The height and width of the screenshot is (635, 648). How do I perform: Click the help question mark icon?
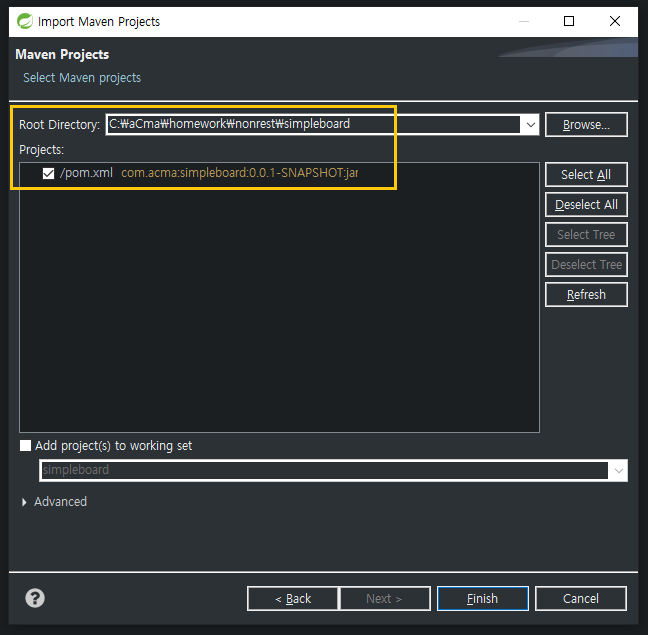pyautogui.click(x=35, y=598)
